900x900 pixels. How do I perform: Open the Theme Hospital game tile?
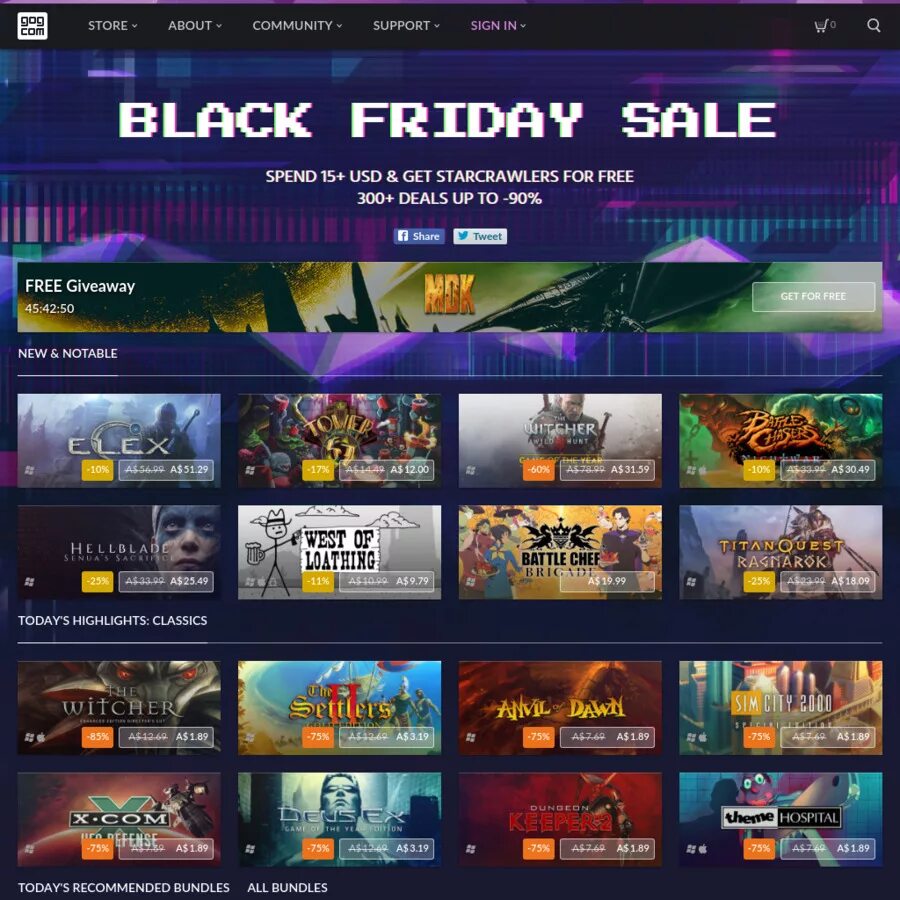point(781,819)
